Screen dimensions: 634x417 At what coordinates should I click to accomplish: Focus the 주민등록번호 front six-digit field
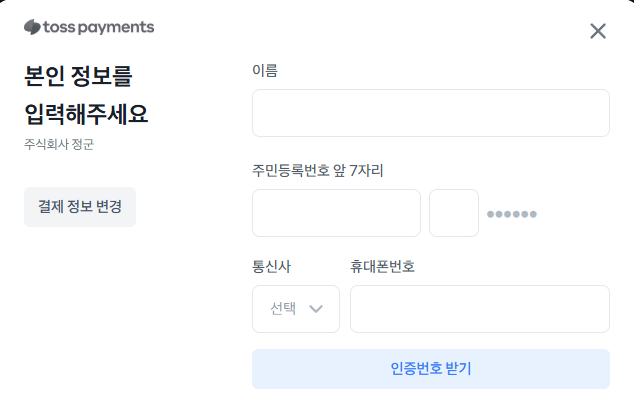click(x=336, y=213)
